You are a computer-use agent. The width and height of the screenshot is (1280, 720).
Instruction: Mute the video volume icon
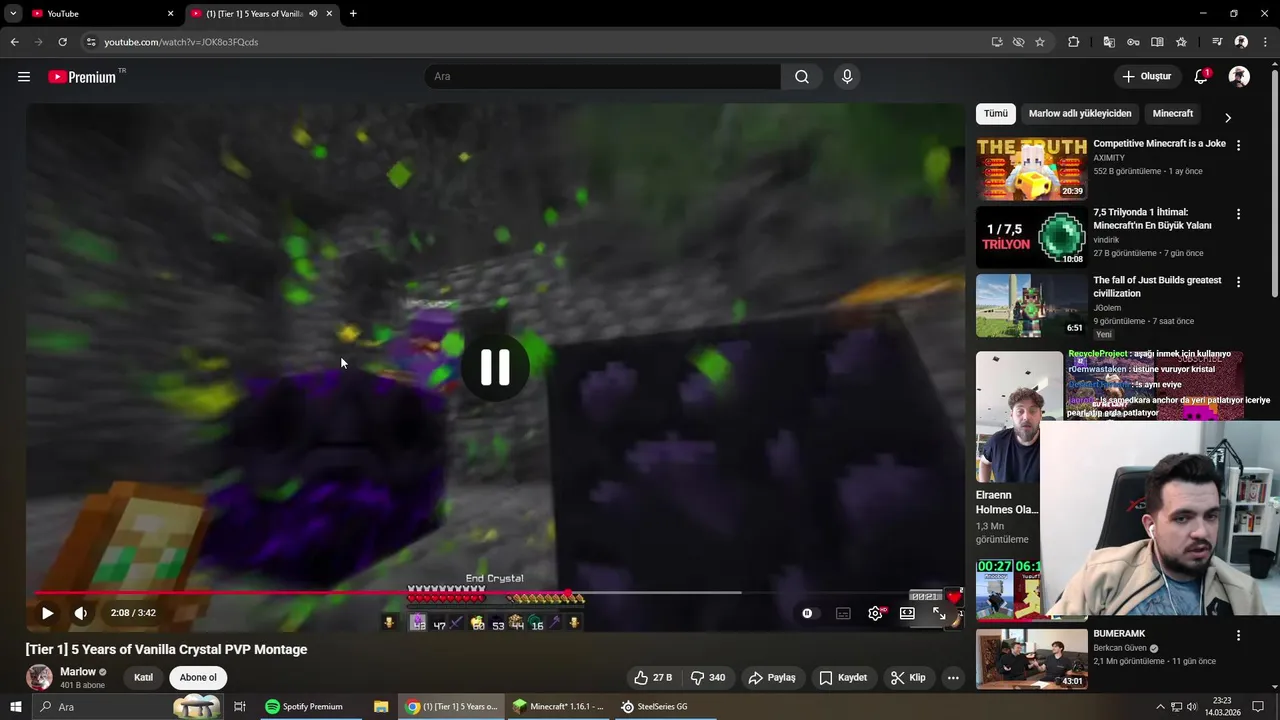pyautogui.click(x=81, y=613)
